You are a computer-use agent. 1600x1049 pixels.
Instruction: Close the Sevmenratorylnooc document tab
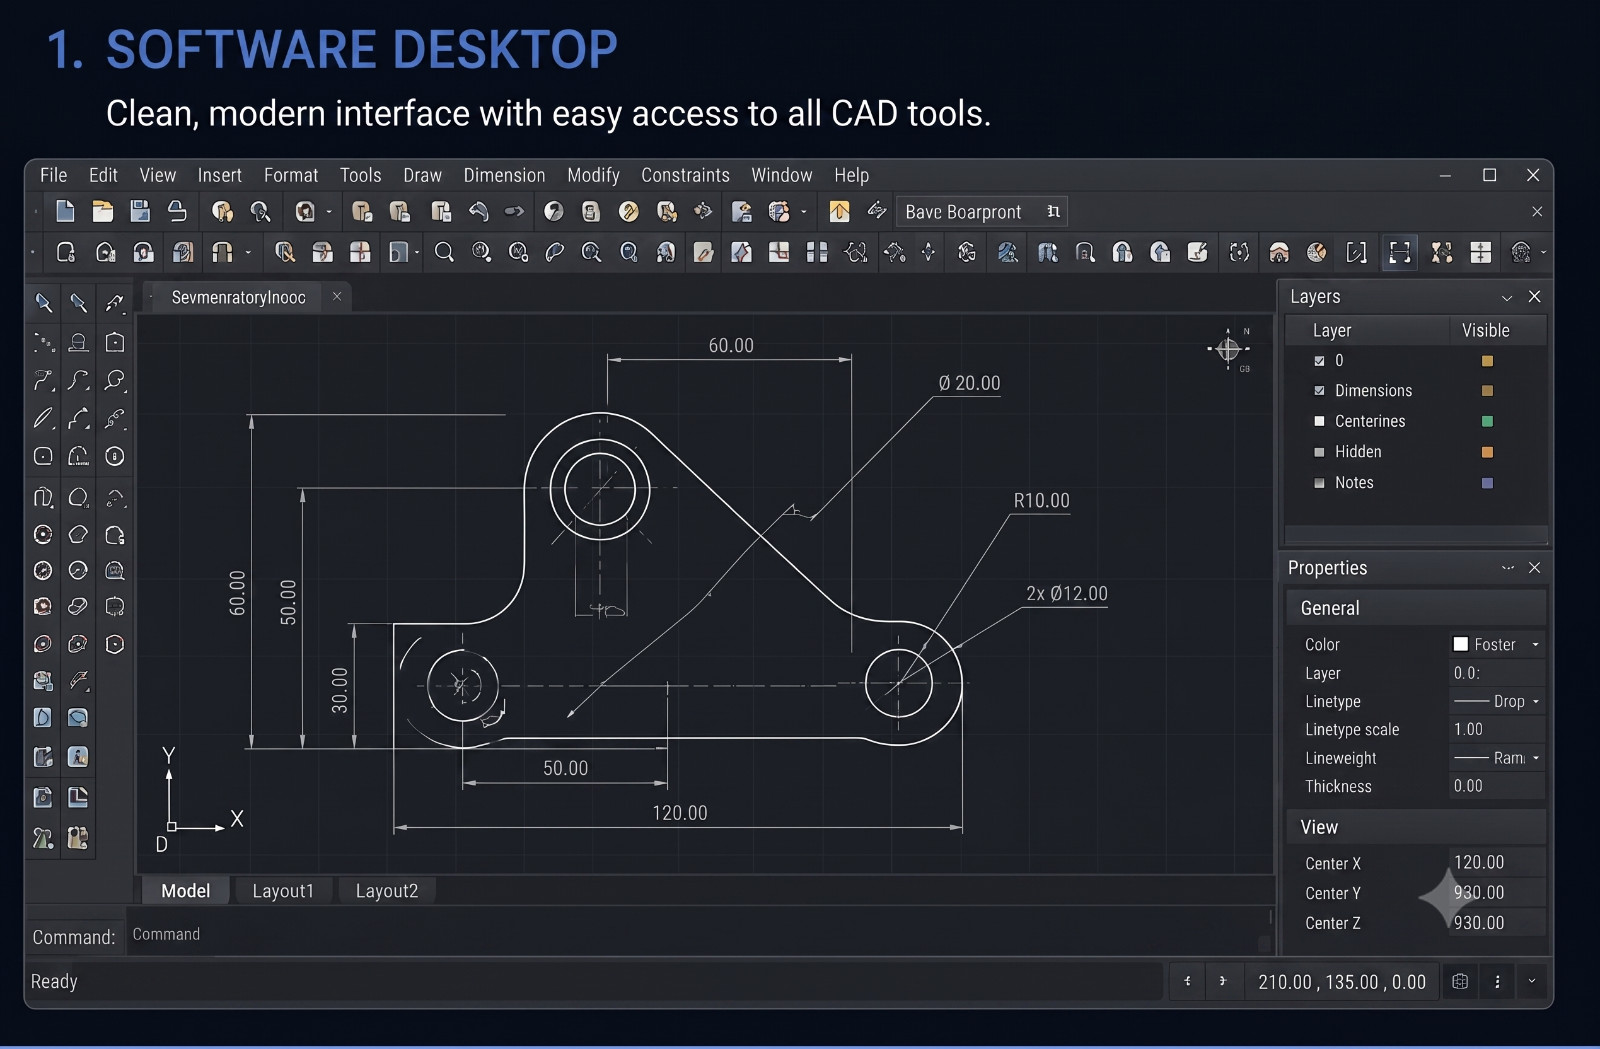coord(337,296)
